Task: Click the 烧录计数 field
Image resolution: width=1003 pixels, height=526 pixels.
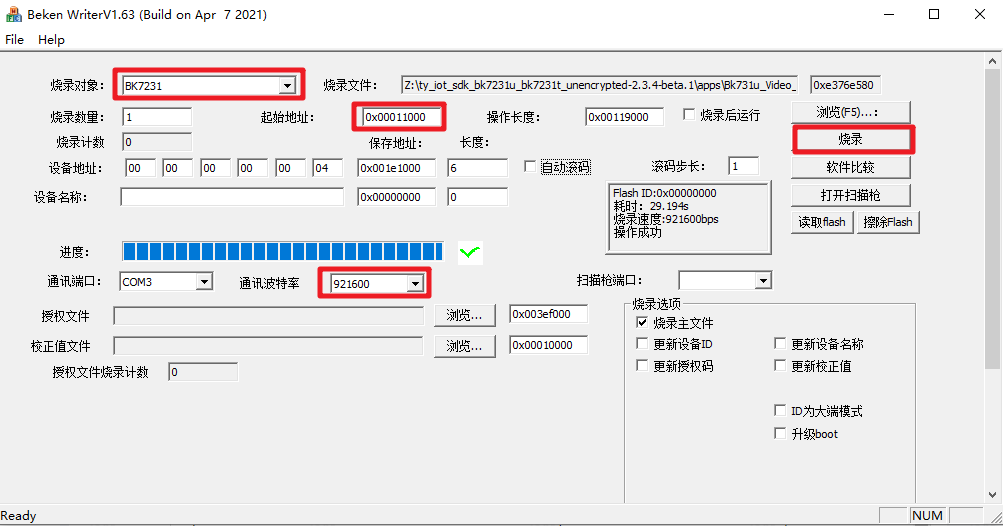Action: 157,142
